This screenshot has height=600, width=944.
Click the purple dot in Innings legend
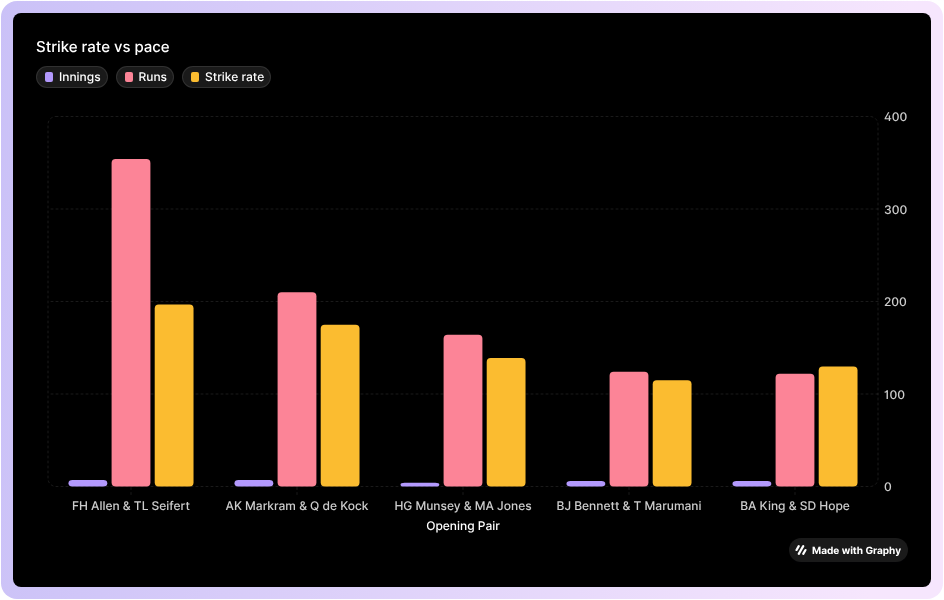(x=49, y=77)
